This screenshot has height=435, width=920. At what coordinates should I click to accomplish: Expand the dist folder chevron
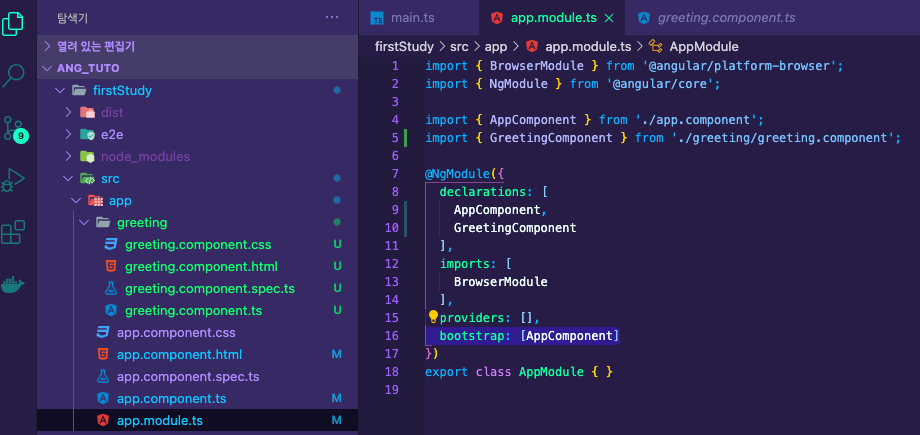[x=68, y=112]
